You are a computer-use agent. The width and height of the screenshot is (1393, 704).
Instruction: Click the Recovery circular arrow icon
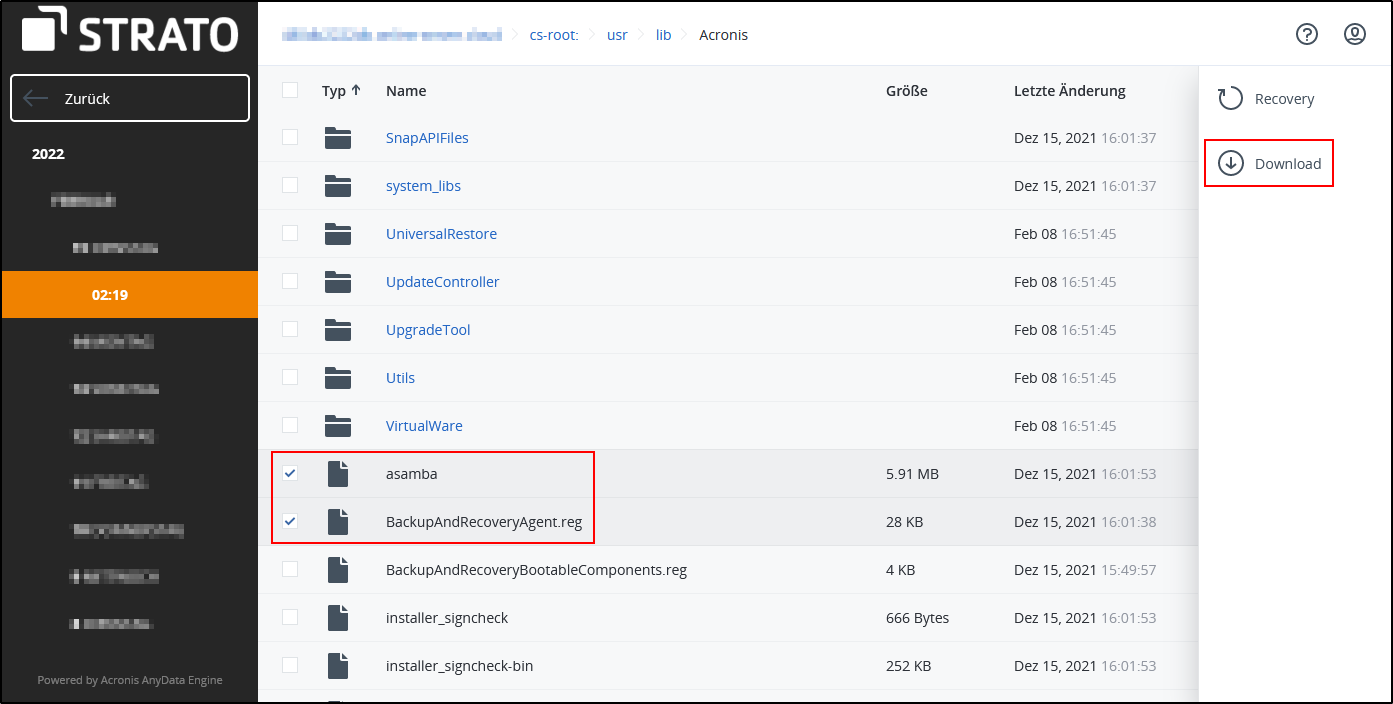point(1229,99)
